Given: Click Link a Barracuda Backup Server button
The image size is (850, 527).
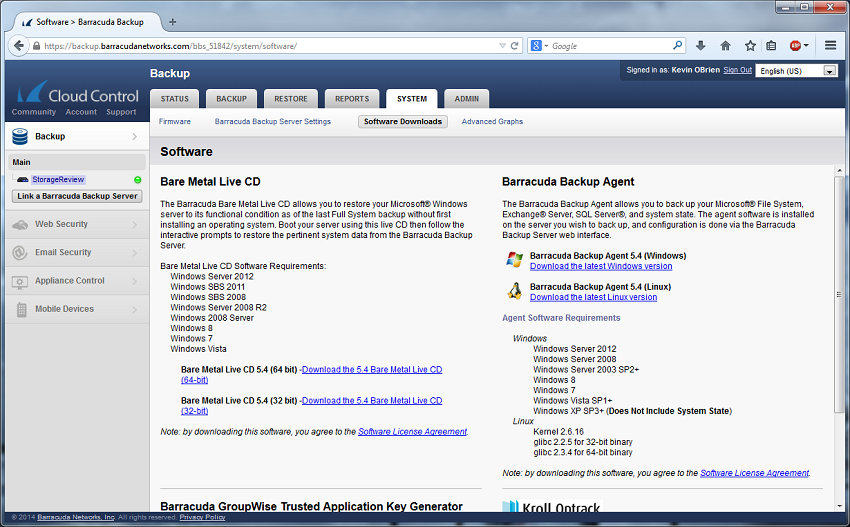Looking at the screenshot, I should [x=77, y=196].
